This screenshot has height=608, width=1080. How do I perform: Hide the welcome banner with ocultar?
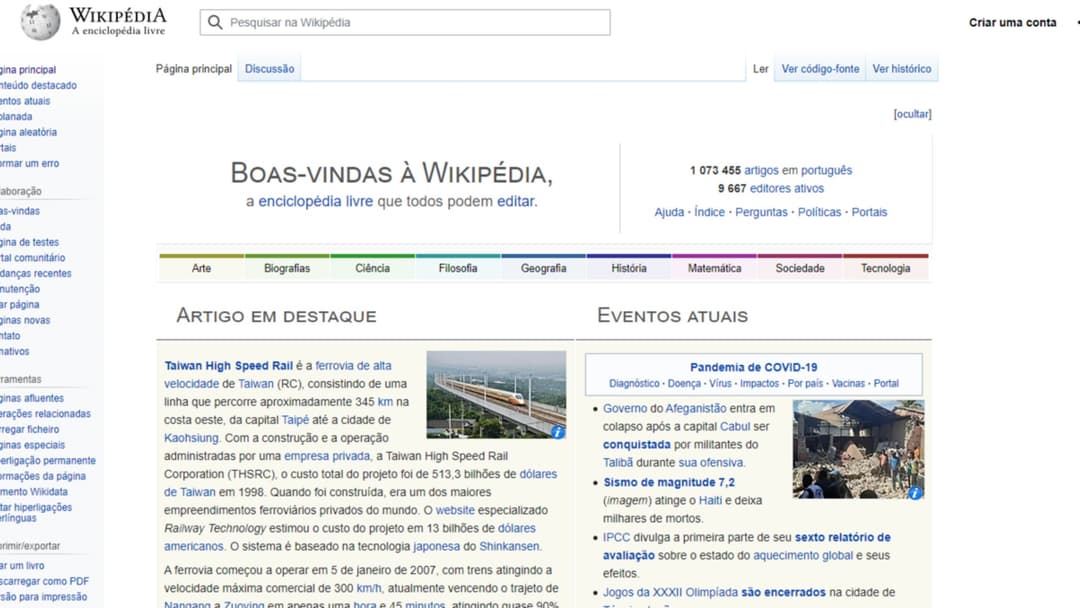[913, 114]
